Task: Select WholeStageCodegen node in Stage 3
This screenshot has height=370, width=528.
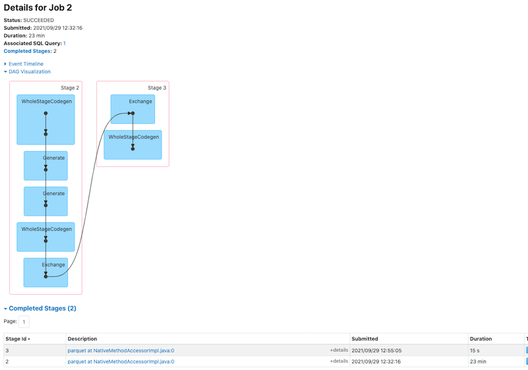Action: click(x=133, y=145)
